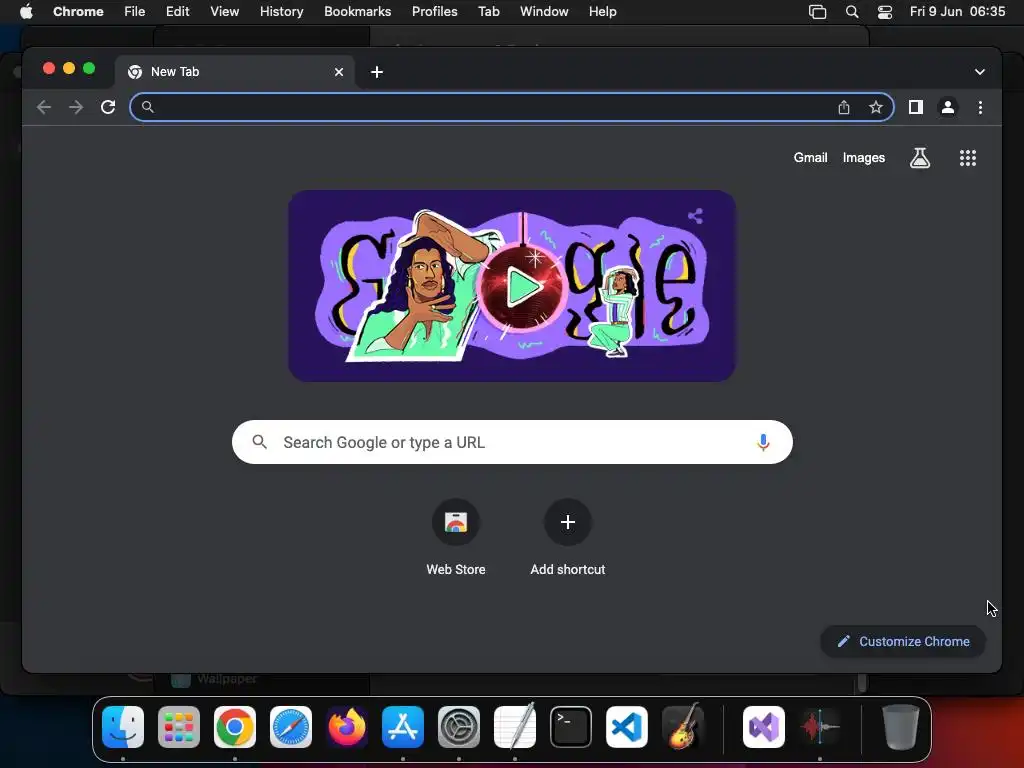
Task: Click the Customize Chrome button
Action: (x=903, y=641)
